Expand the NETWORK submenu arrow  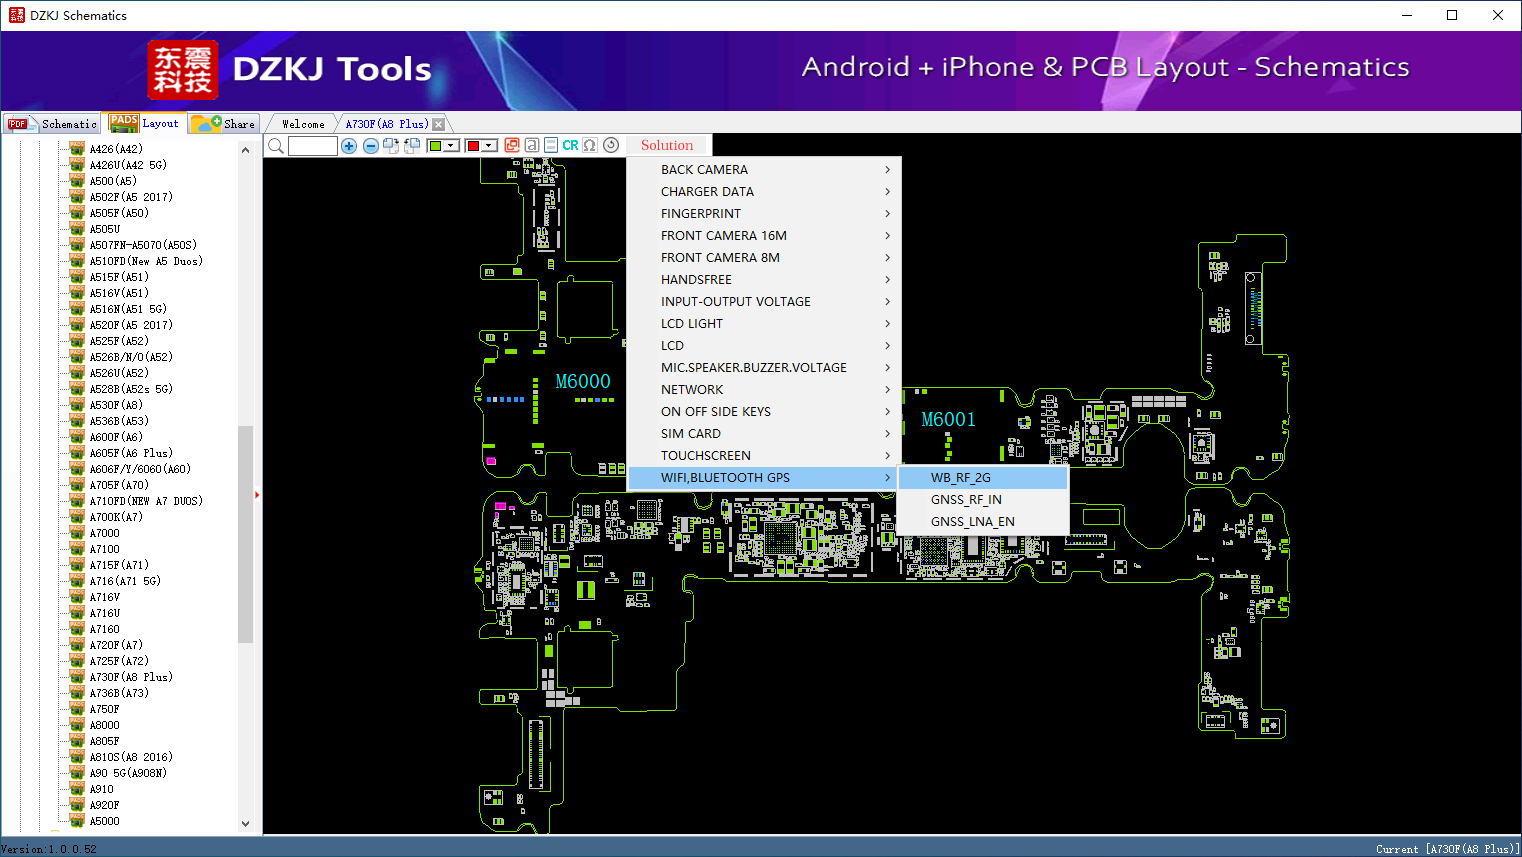887,390
